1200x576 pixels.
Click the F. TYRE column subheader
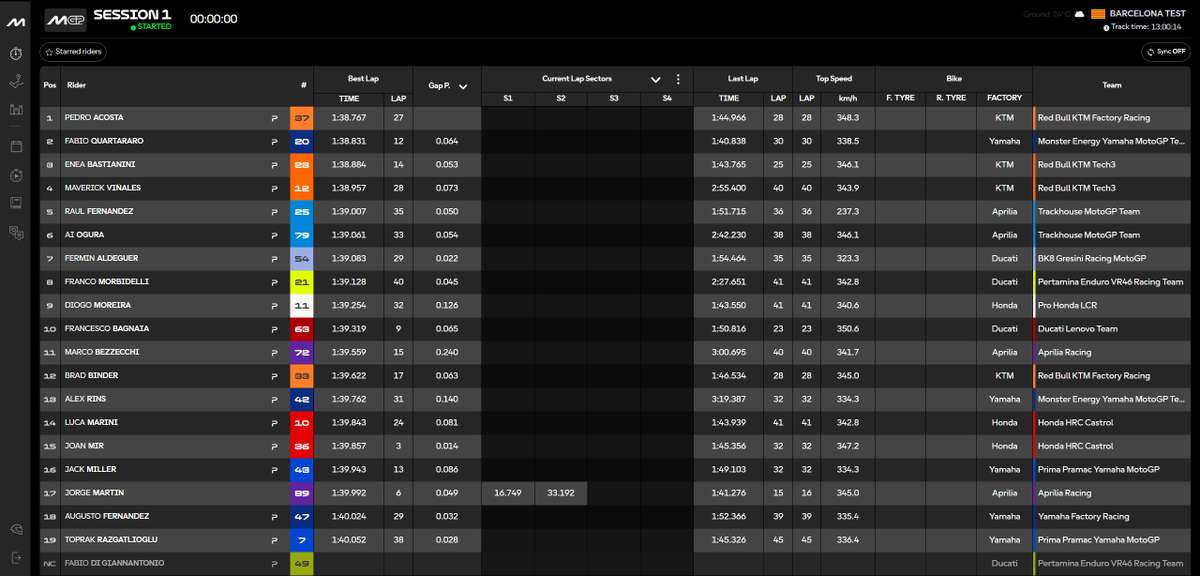click(x=900, y=98)
